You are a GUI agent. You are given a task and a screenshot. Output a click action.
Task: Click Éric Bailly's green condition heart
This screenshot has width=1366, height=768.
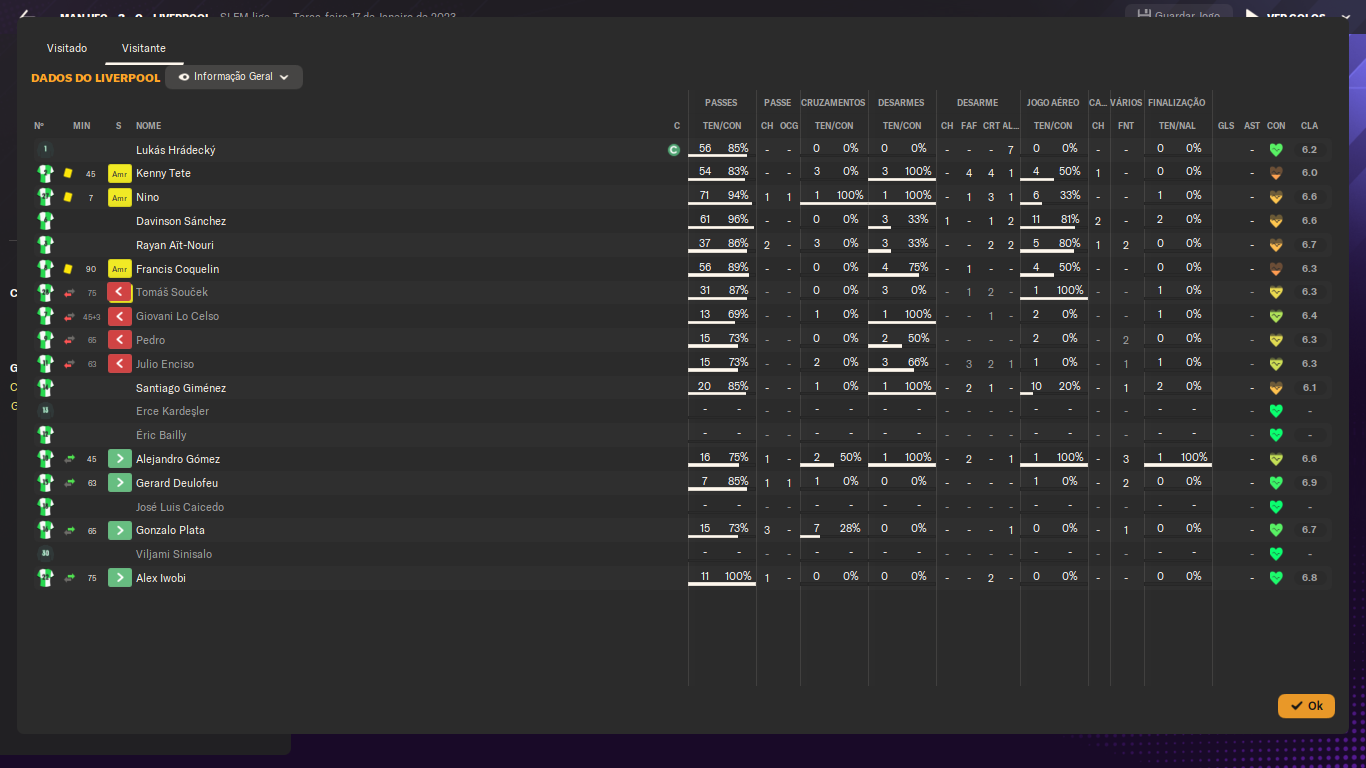point(1276,435)
